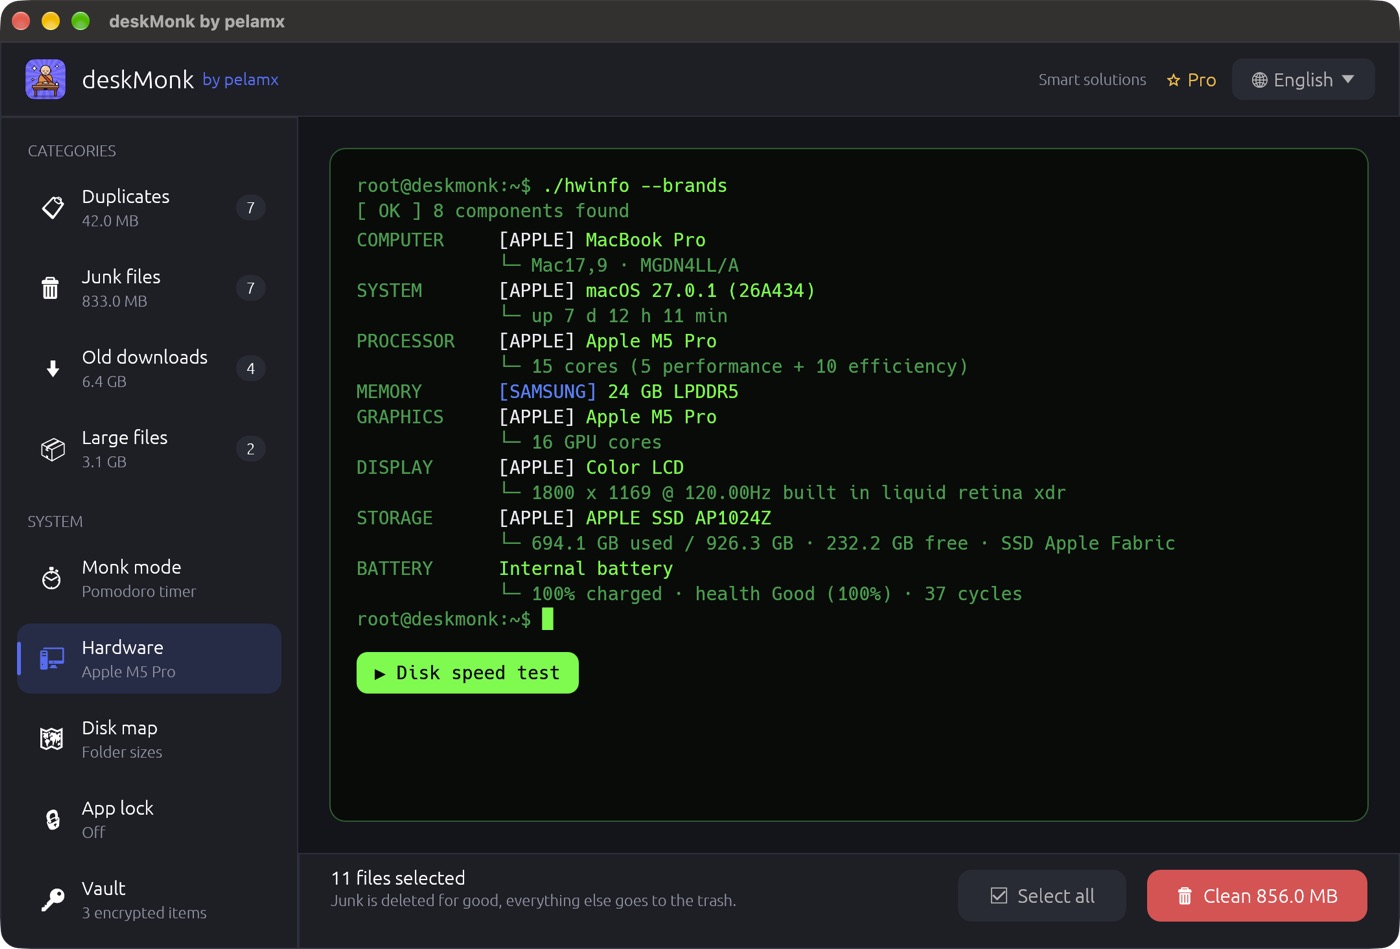This screenshot has width=1400, height=949.
Task: Click the Junk files count badge
Action: 250,288
